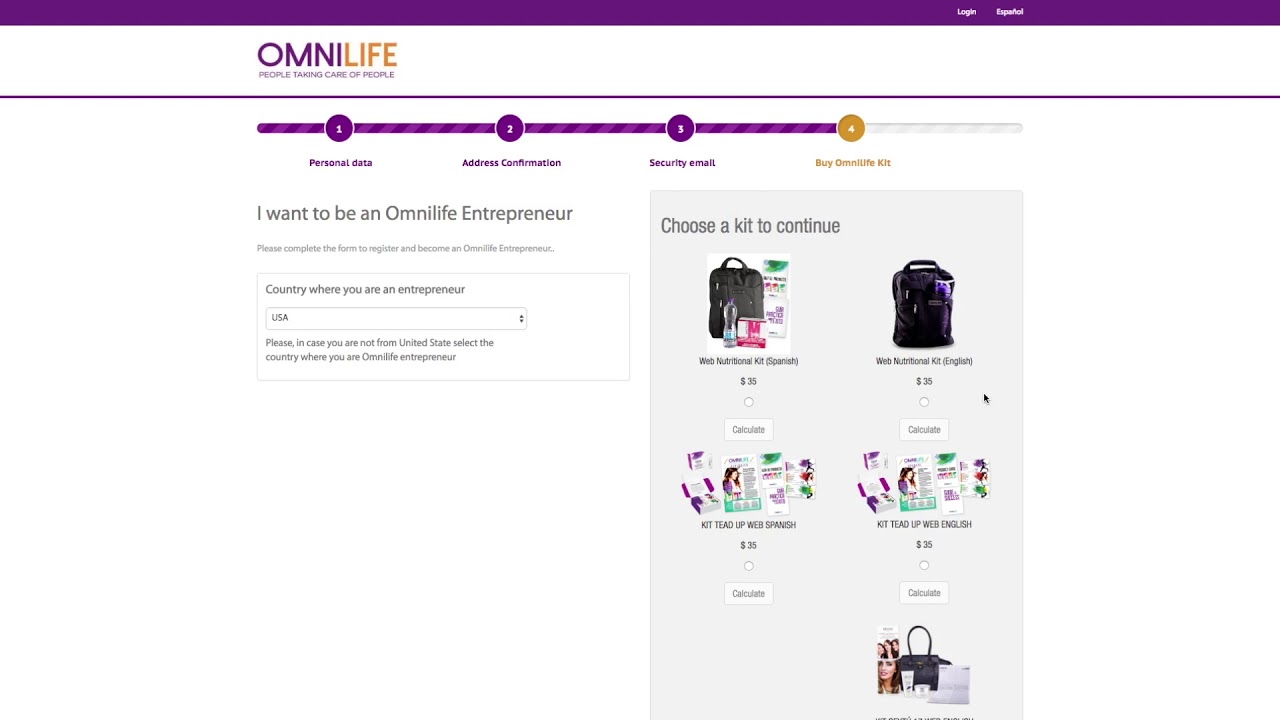Click the Address Confirmation step label

(x=511, y=163)
